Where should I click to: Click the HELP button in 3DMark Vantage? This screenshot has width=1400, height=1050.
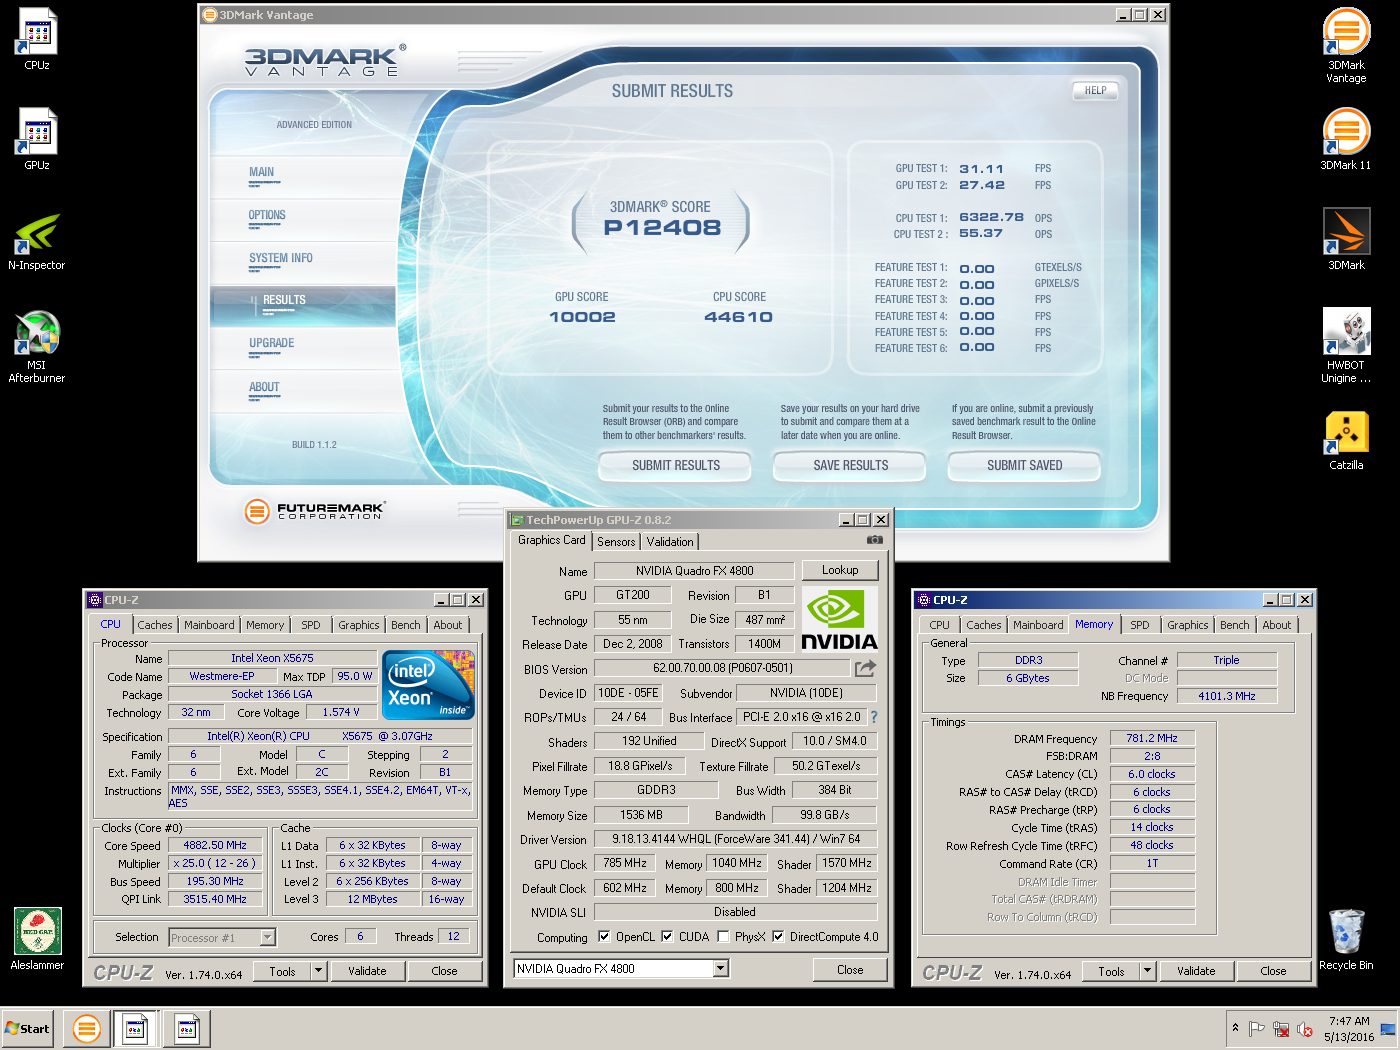[1096, 91]
